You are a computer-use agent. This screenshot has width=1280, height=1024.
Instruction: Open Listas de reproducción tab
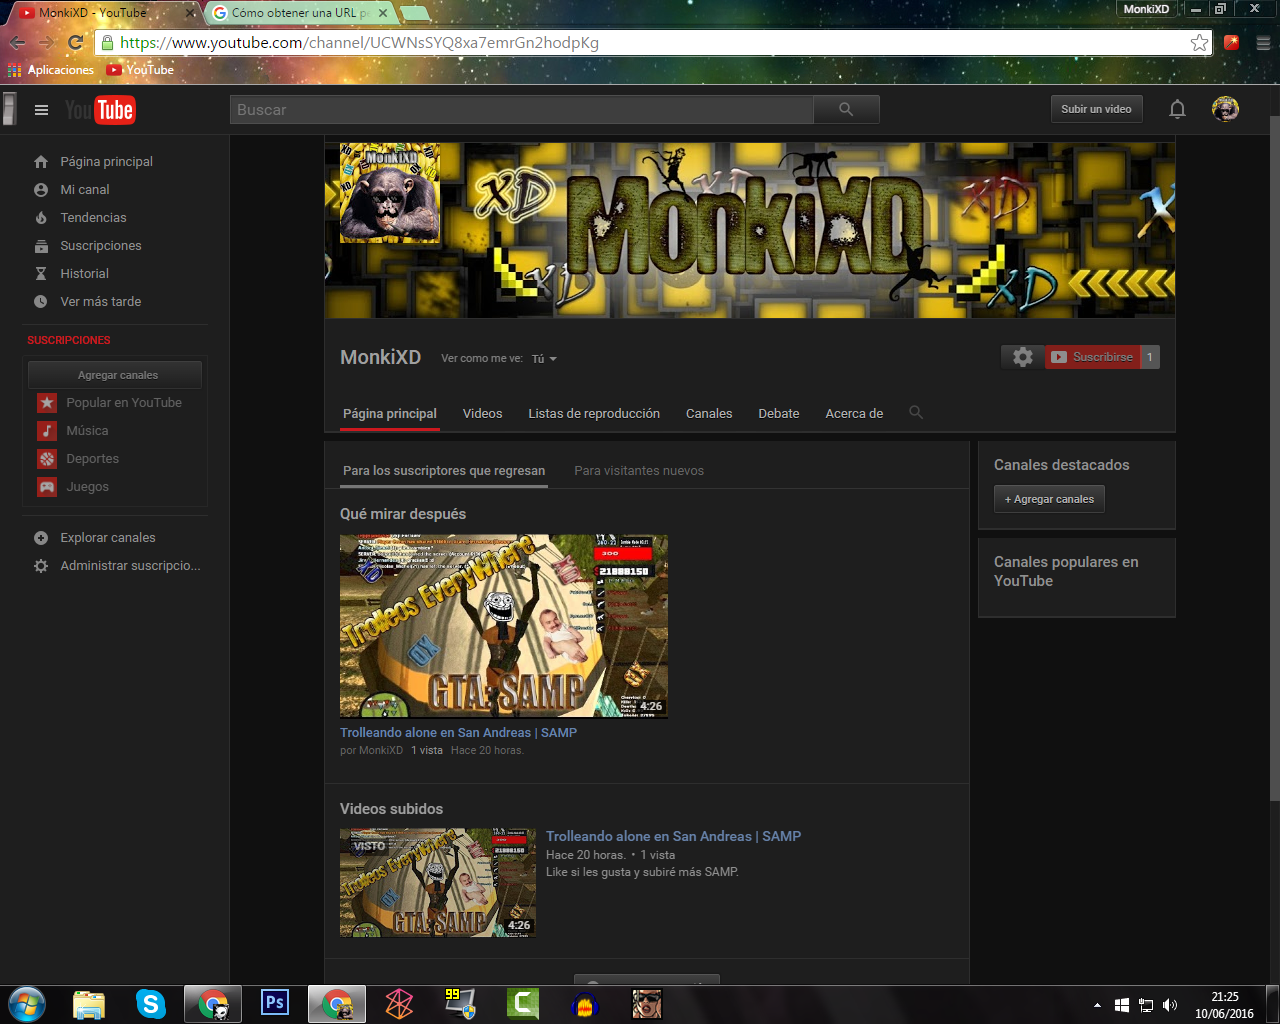[594, 413]
